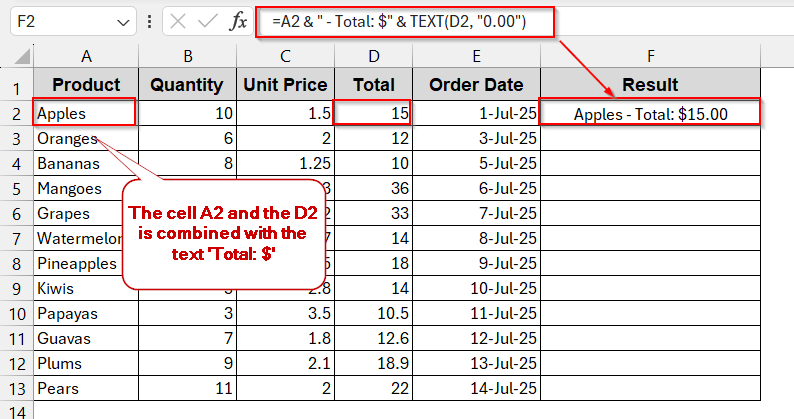
Task: Expand the Name Box dropdown arrow
Action: pyautogui.click(x=123, y=21)
